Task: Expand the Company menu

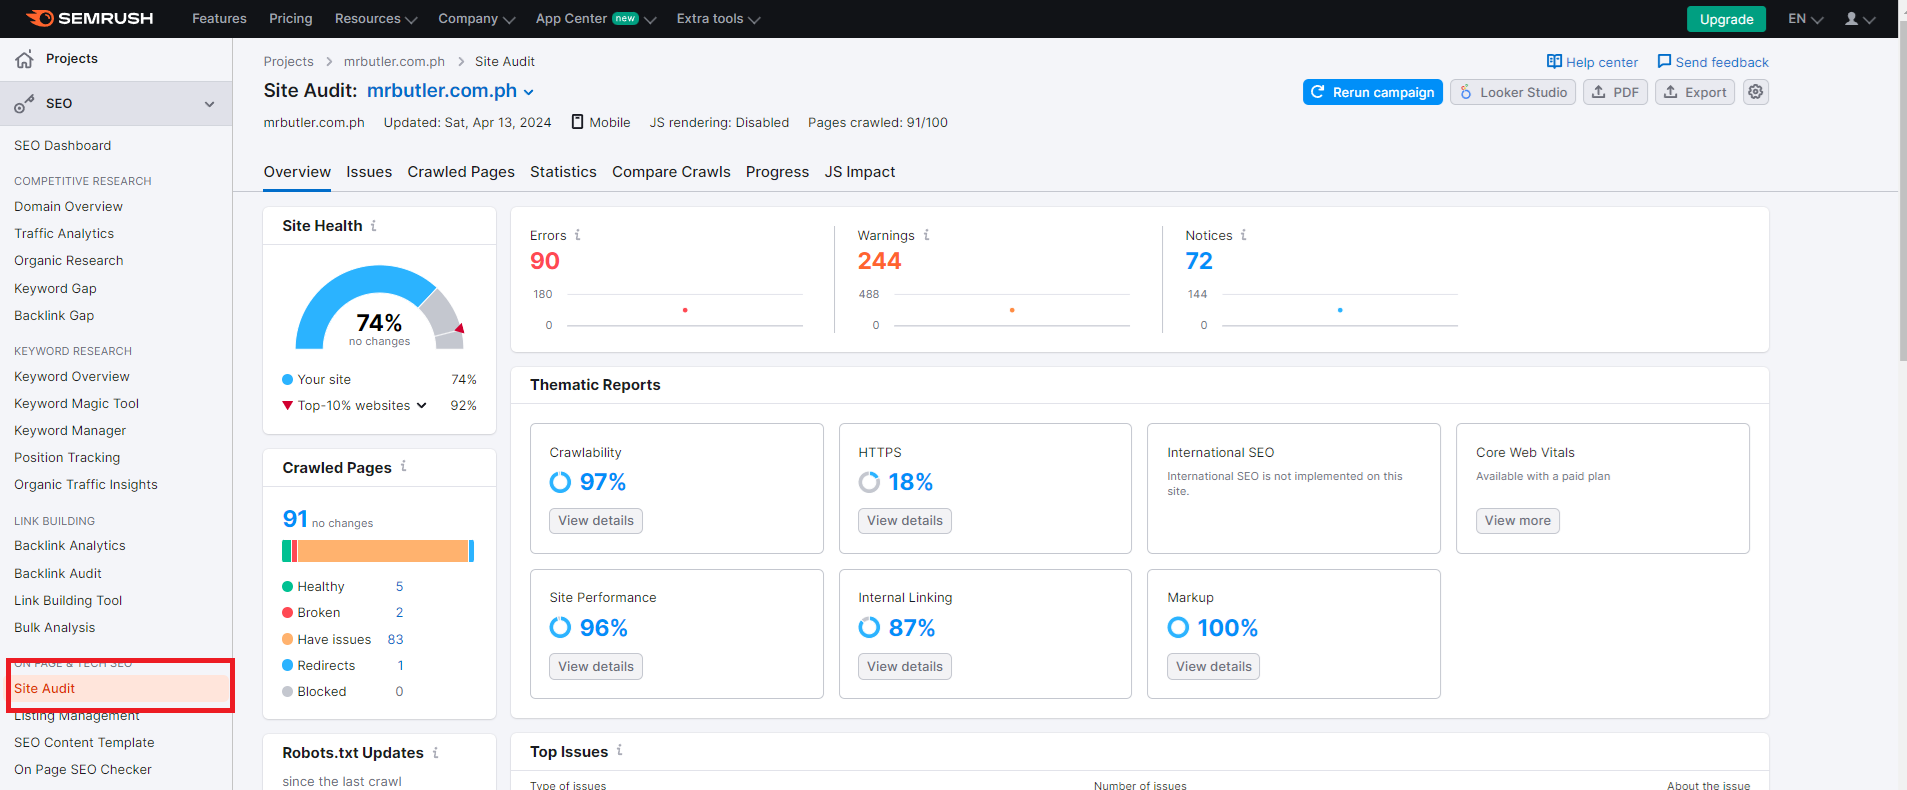Action: (477, 19)
